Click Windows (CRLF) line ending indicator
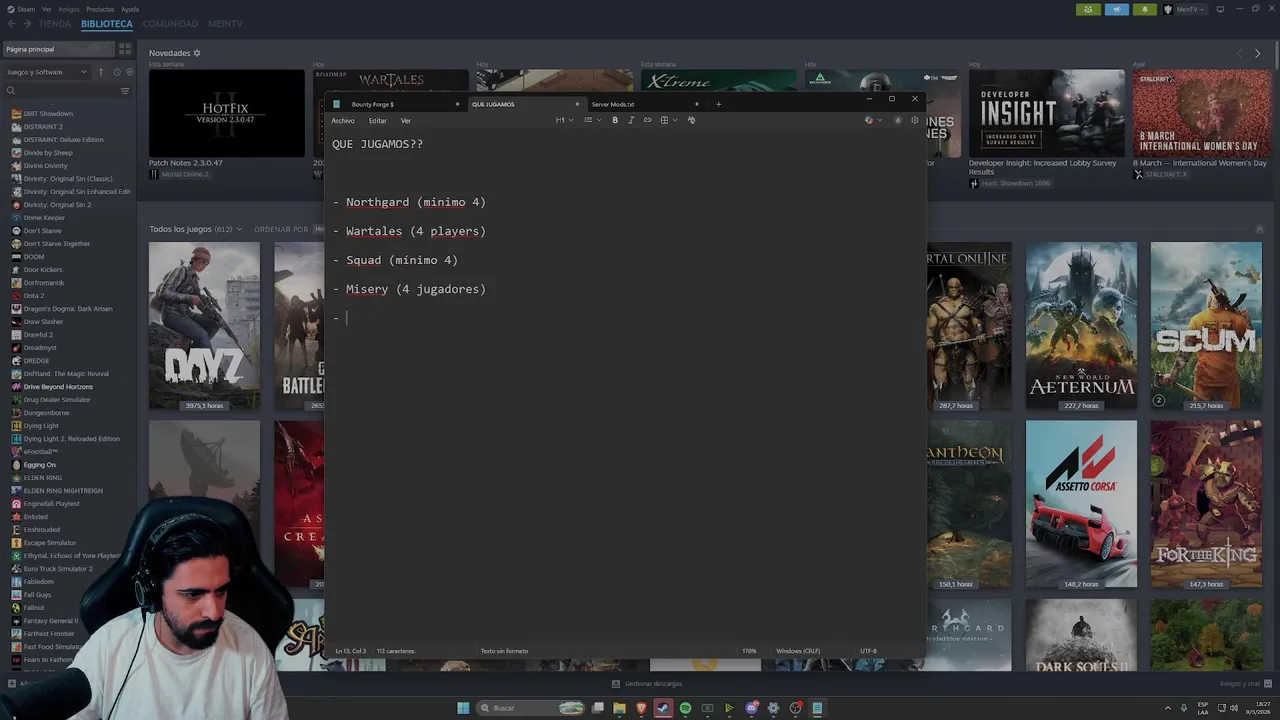 click(x=797, y=651)
